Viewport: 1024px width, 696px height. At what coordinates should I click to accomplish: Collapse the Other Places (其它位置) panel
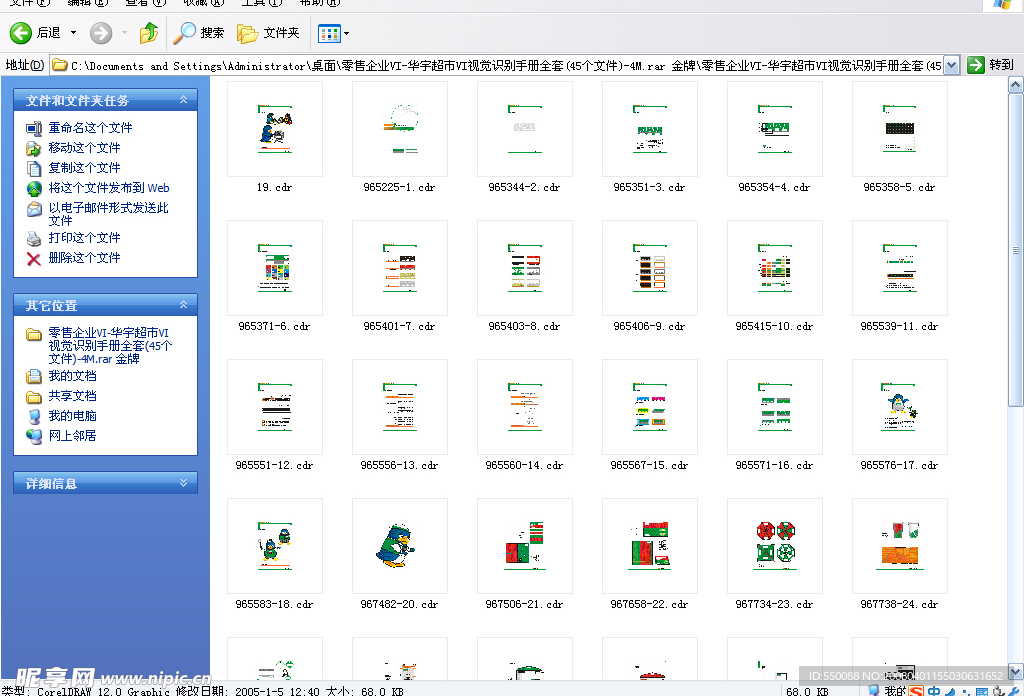point(183,305)
